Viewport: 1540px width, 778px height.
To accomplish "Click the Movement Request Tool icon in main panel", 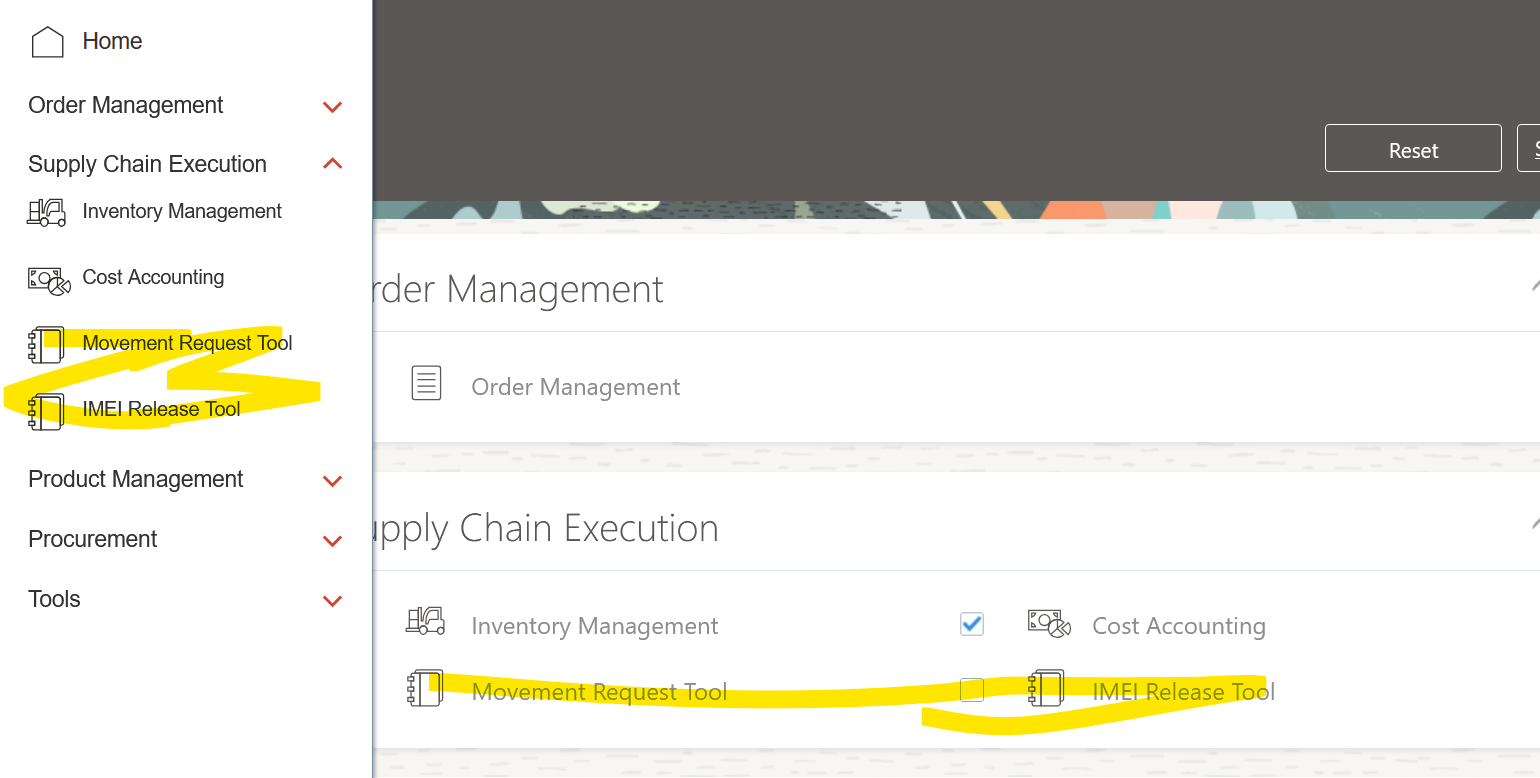I will [x=427, y=688].
